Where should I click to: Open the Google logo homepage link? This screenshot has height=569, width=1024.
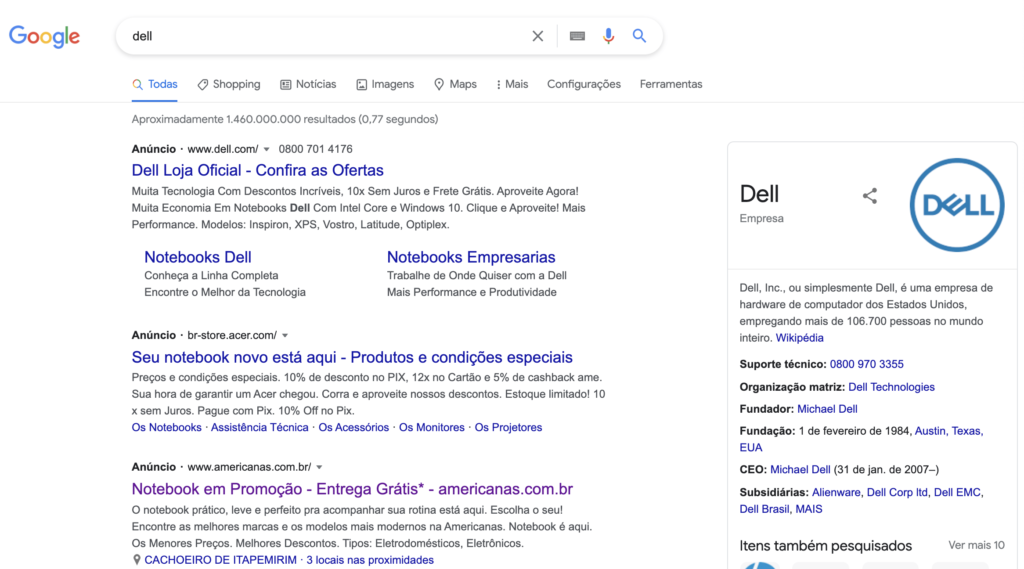pos(44,37)
